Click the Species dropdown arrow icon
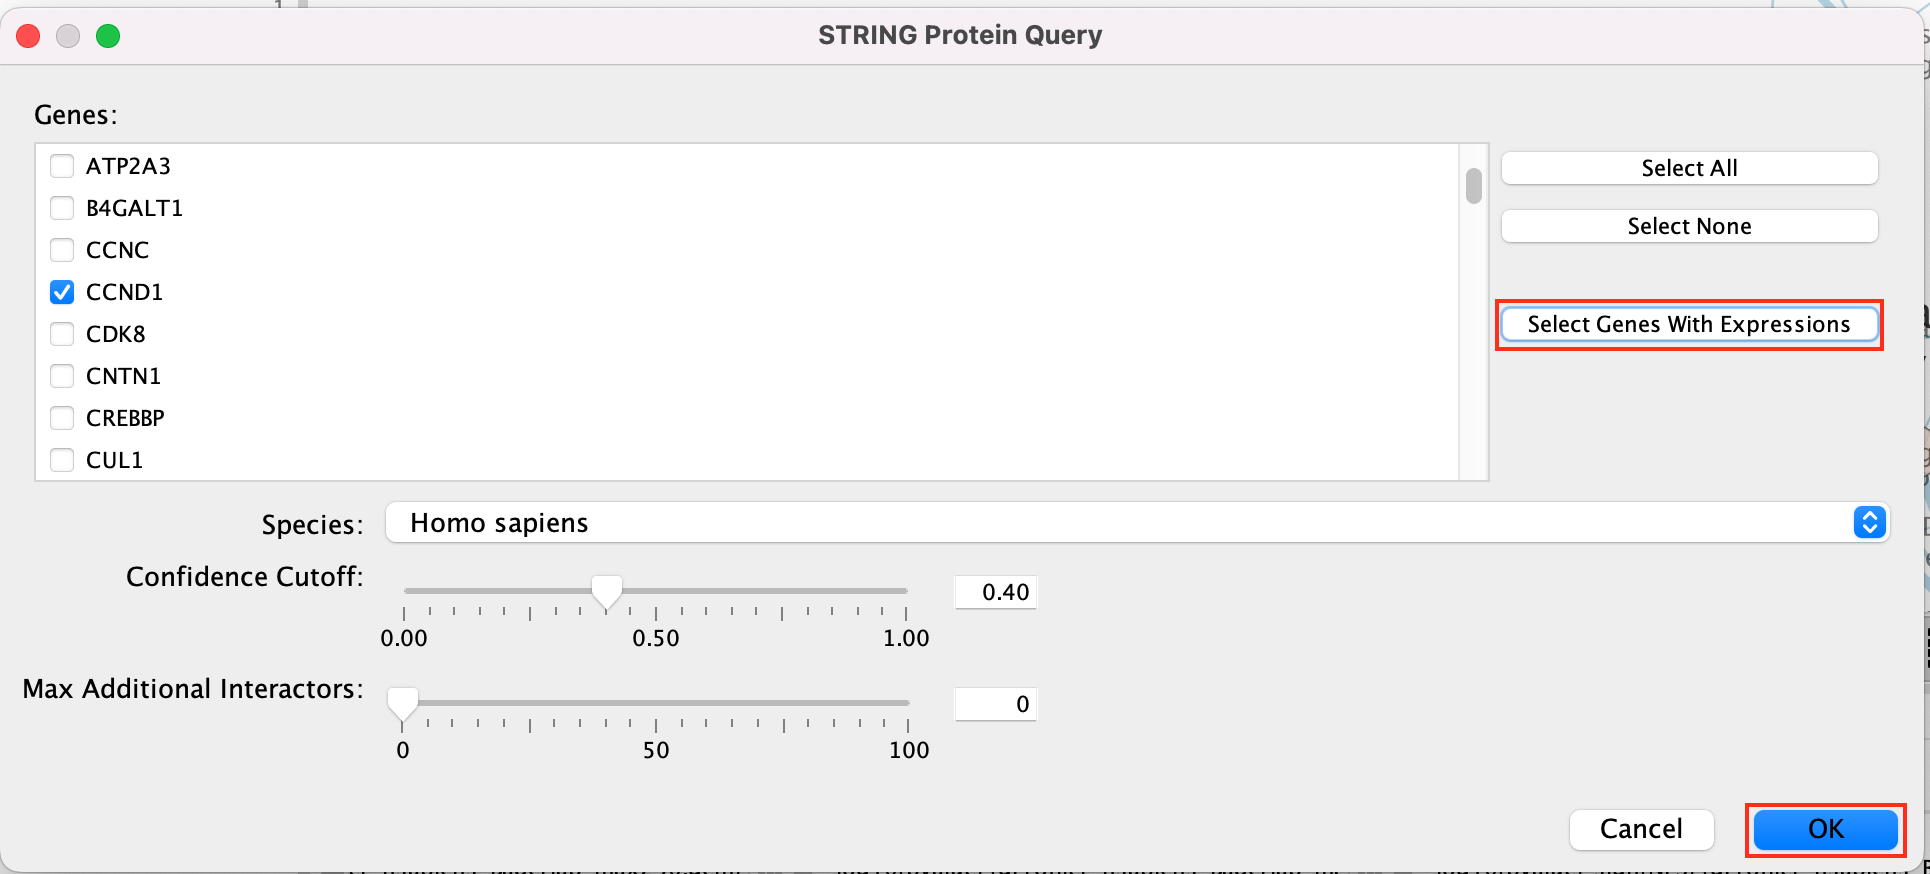 [1869, 523]
